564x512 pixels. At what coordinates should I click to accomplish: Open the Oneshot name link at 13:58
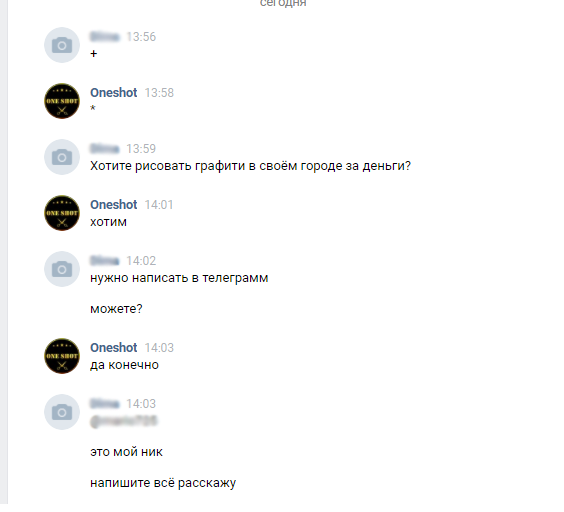click(x=113, y=93)
